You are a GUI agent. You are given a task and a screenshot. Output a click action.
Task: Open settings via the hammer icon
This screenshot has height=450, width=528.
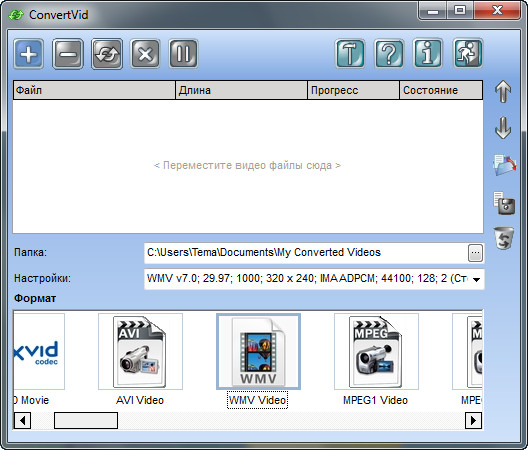tap(350, 54)
